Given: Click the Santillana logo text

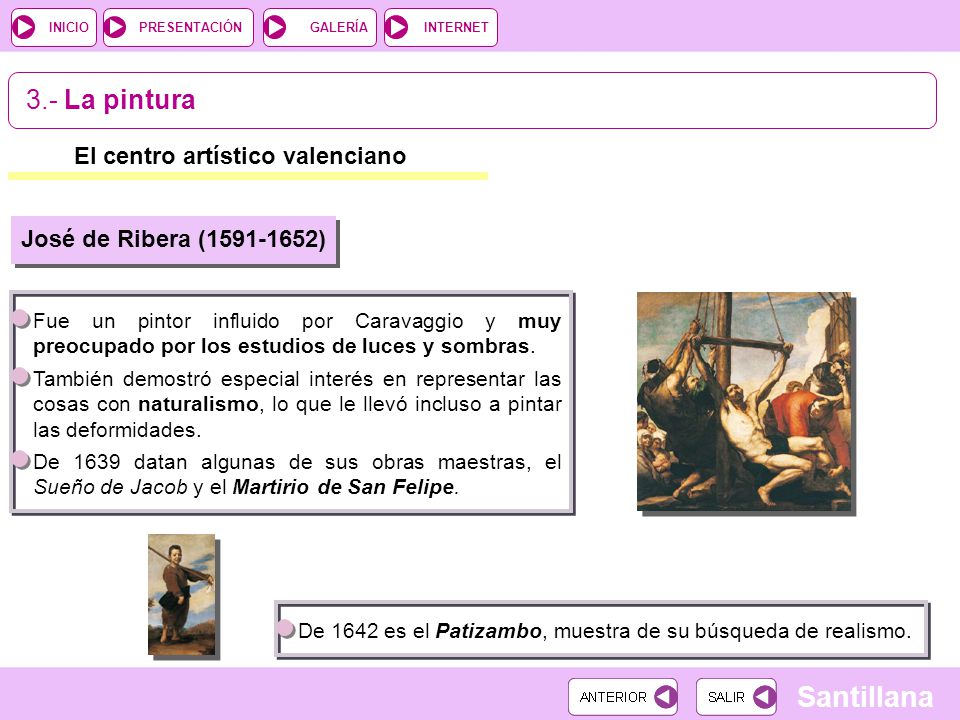Looking at the screenshot, I should [x=865, y=697].
